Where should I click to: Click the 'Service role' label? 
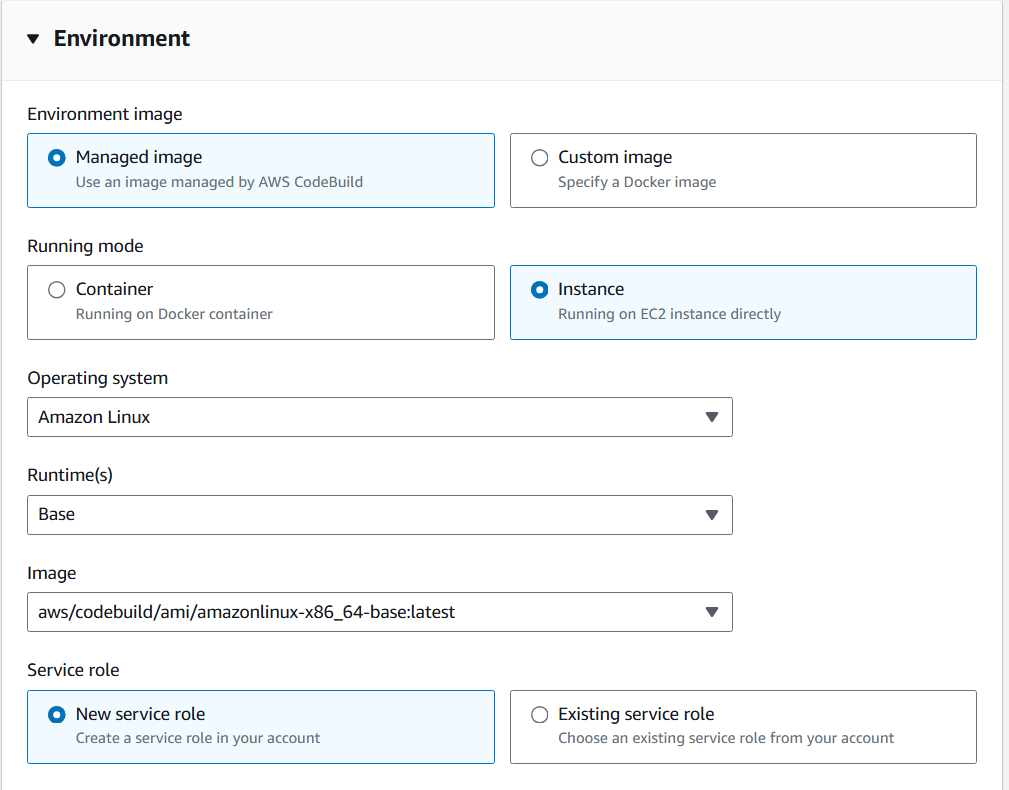(x=73, y=670)
